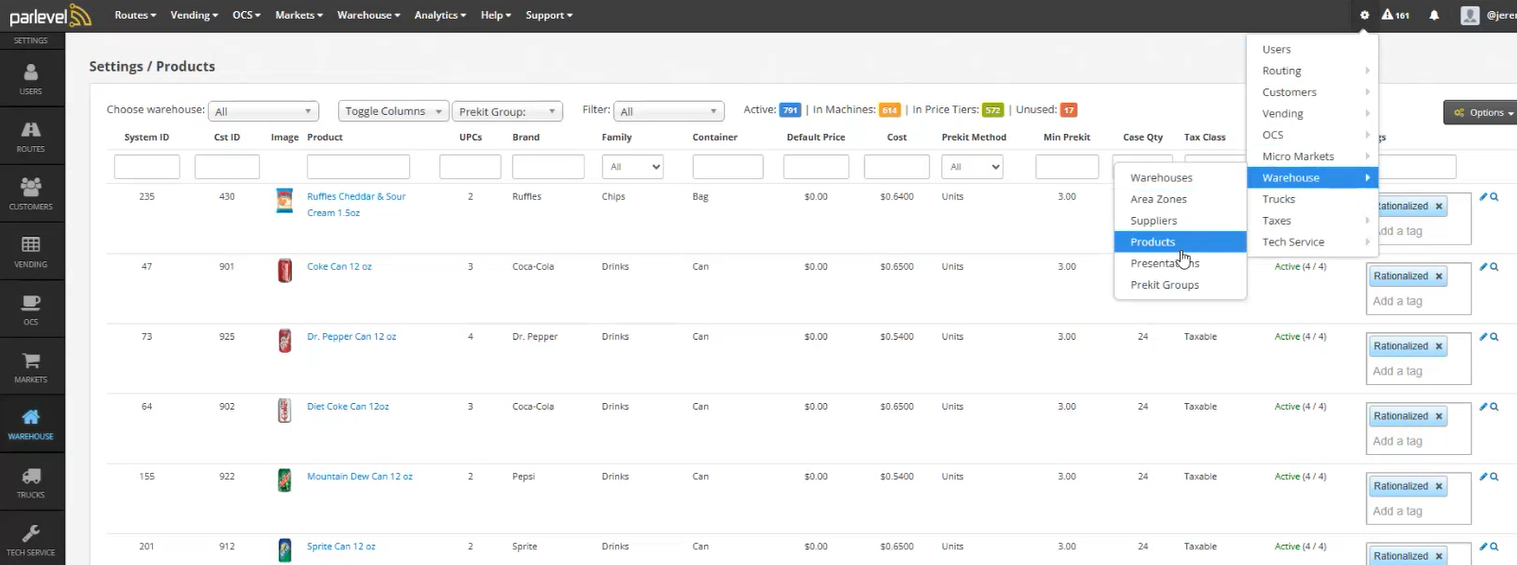Go to Users in the sidebar
The image size is (1517, 565).
[31, 80]
